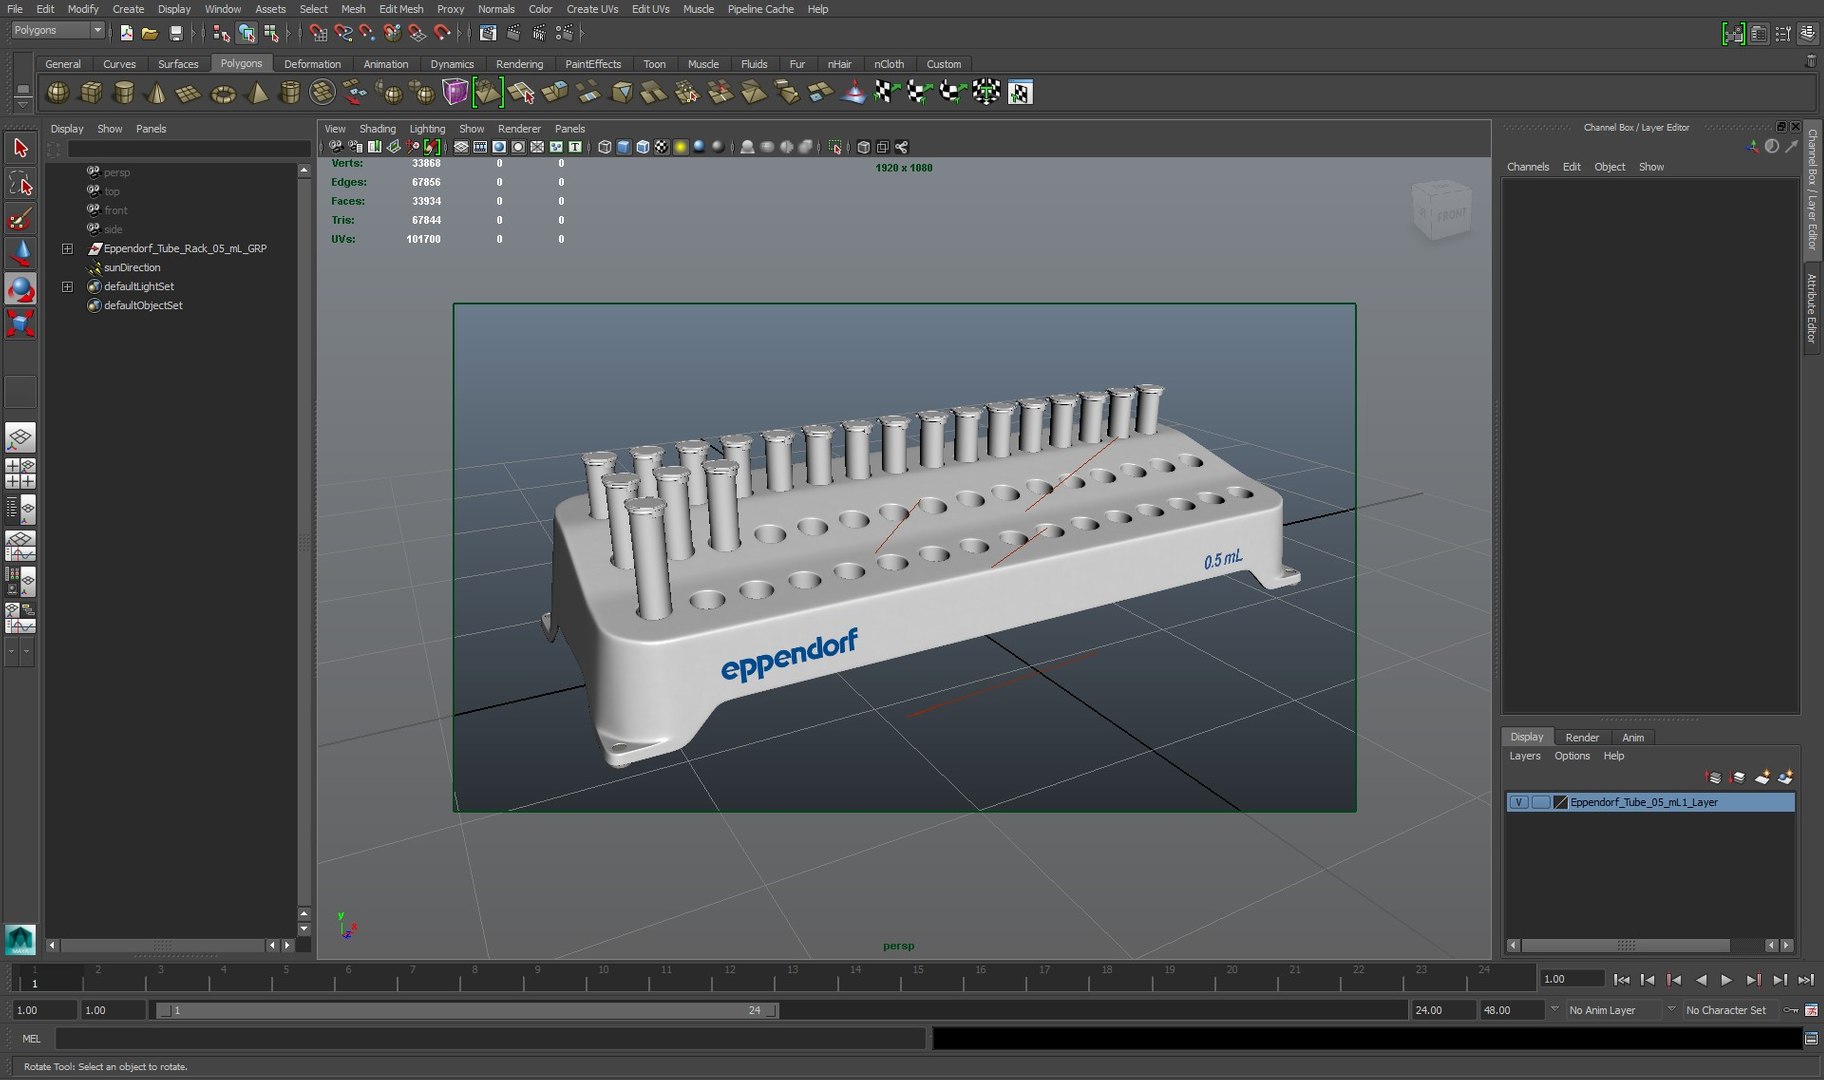The width and height of the screenshot is (1824, 1080).
Task: Create layer from selected objects icon
Action: 1786,777
